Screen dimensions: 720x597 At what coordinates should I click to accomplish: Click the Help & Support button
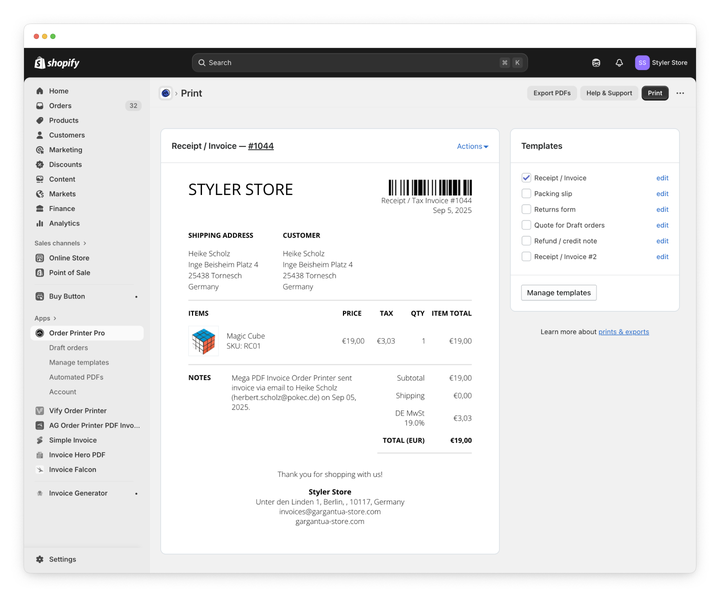[x=609, y=93]
